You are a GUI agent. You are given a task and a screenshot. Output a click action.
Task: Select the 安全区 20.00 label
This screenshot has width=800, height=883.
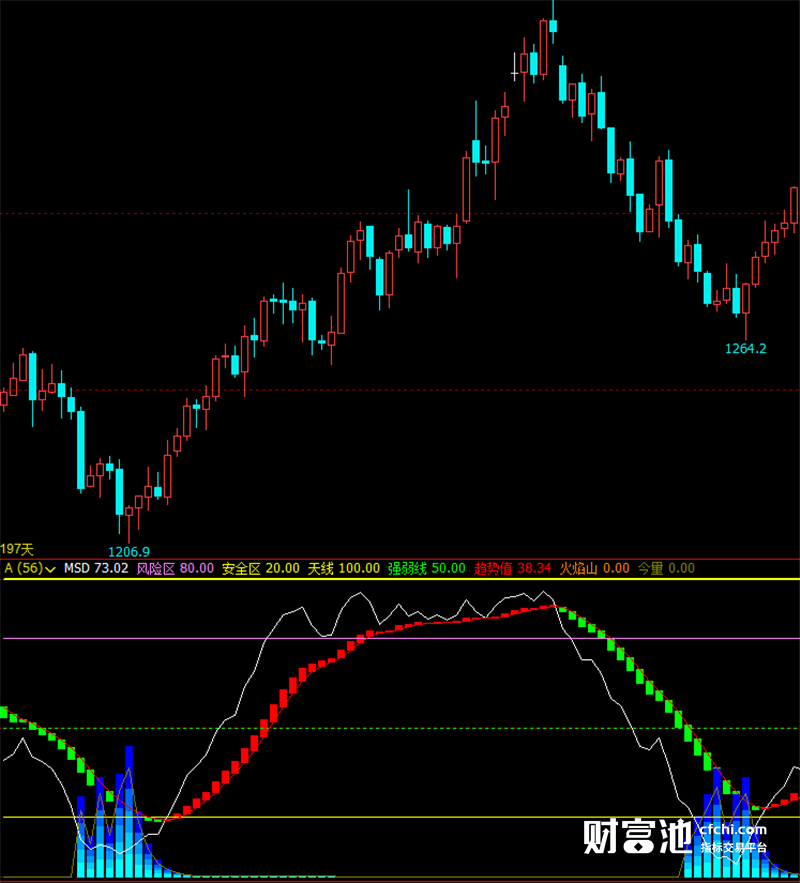pyautogui.click(x=261, y=568)
